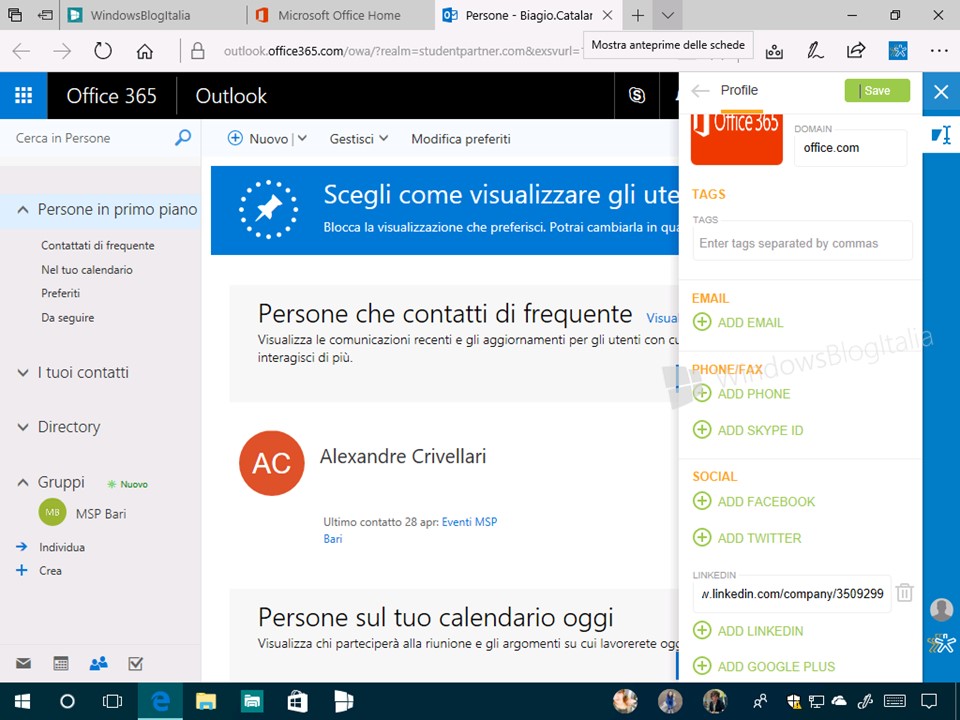Click the search magnifier in Cerca in Persone
960x720 pixels.
182,138
